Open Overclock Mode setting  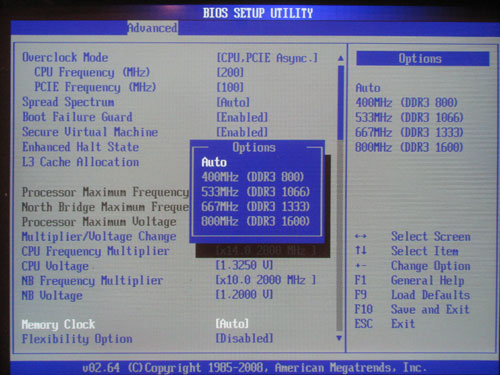click(65, 57)
